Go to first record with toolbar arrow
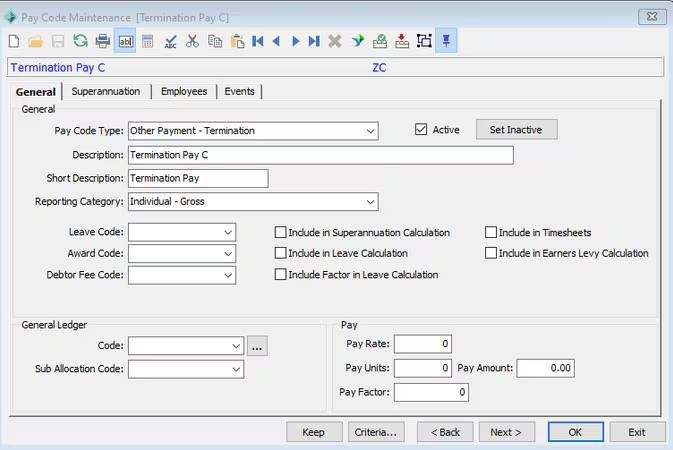Screen dimensions: 673x450 (x=258, y=41)
